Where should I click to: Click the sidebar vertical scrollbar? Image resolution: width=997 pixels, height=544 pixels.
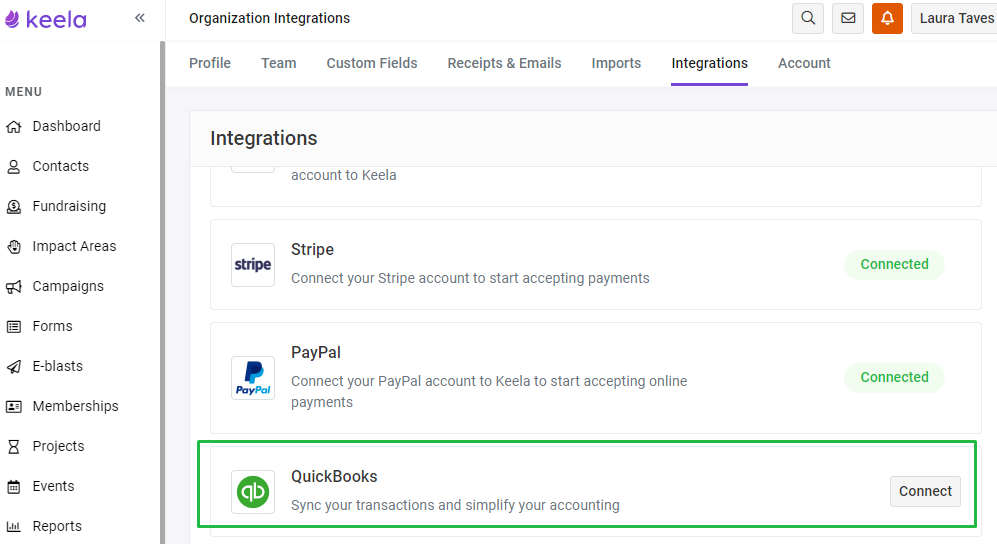click(162, 292)
